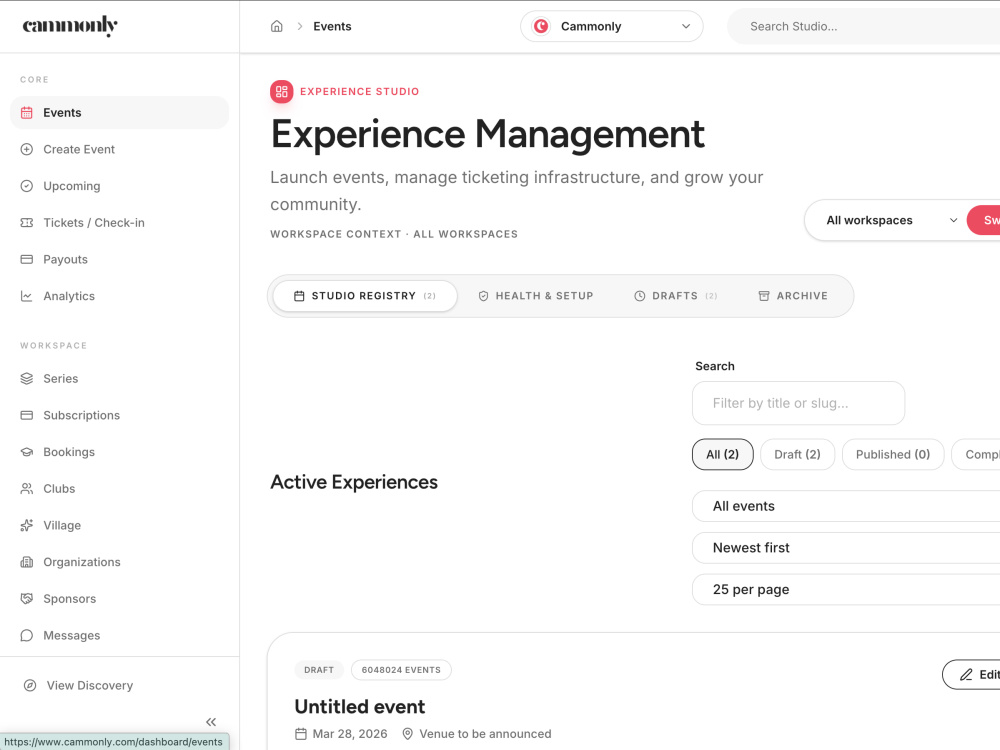1000x750 pixels.
Task: Open the Organizations page
Action: 119,562
